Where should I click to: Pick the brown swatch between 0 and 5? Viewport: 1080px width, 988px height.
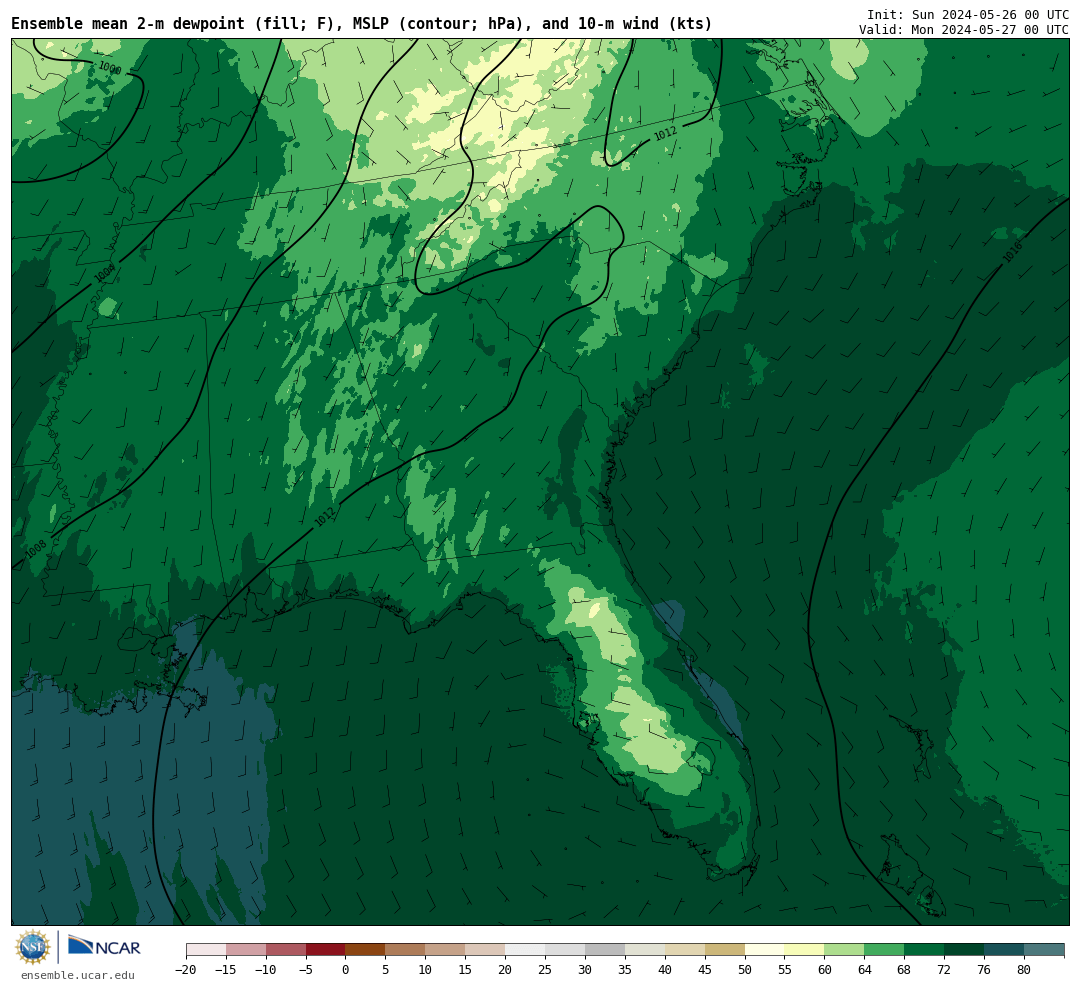point(366,949)
